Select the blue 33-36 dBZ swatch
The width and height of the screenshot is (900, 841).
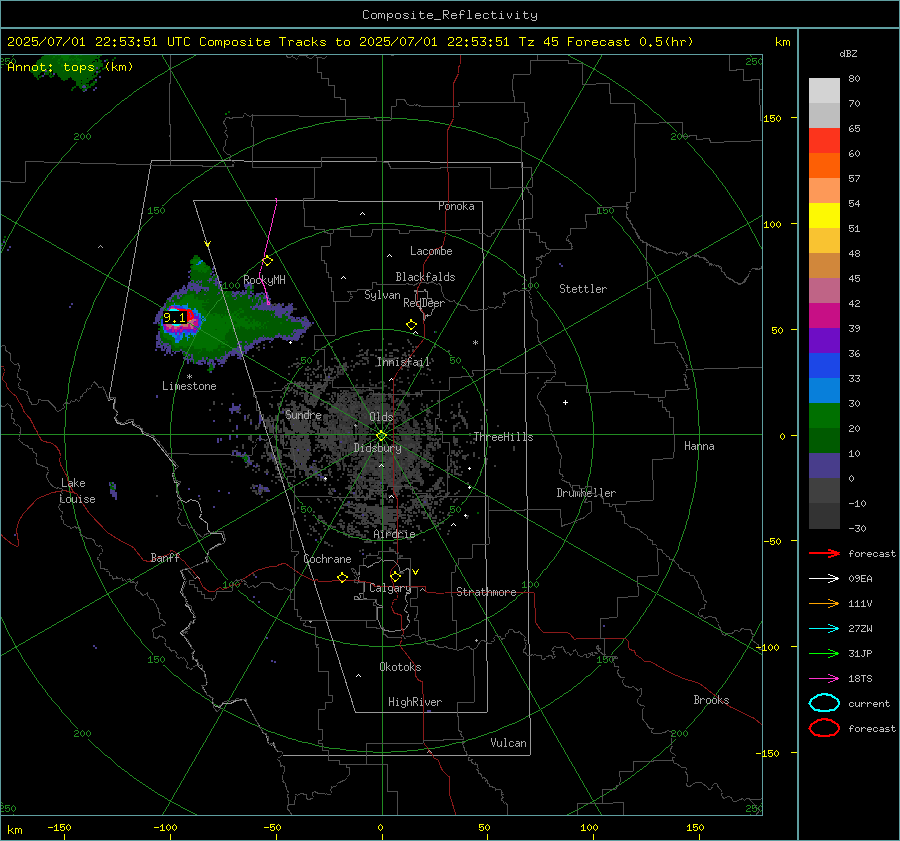click(824, 366)
